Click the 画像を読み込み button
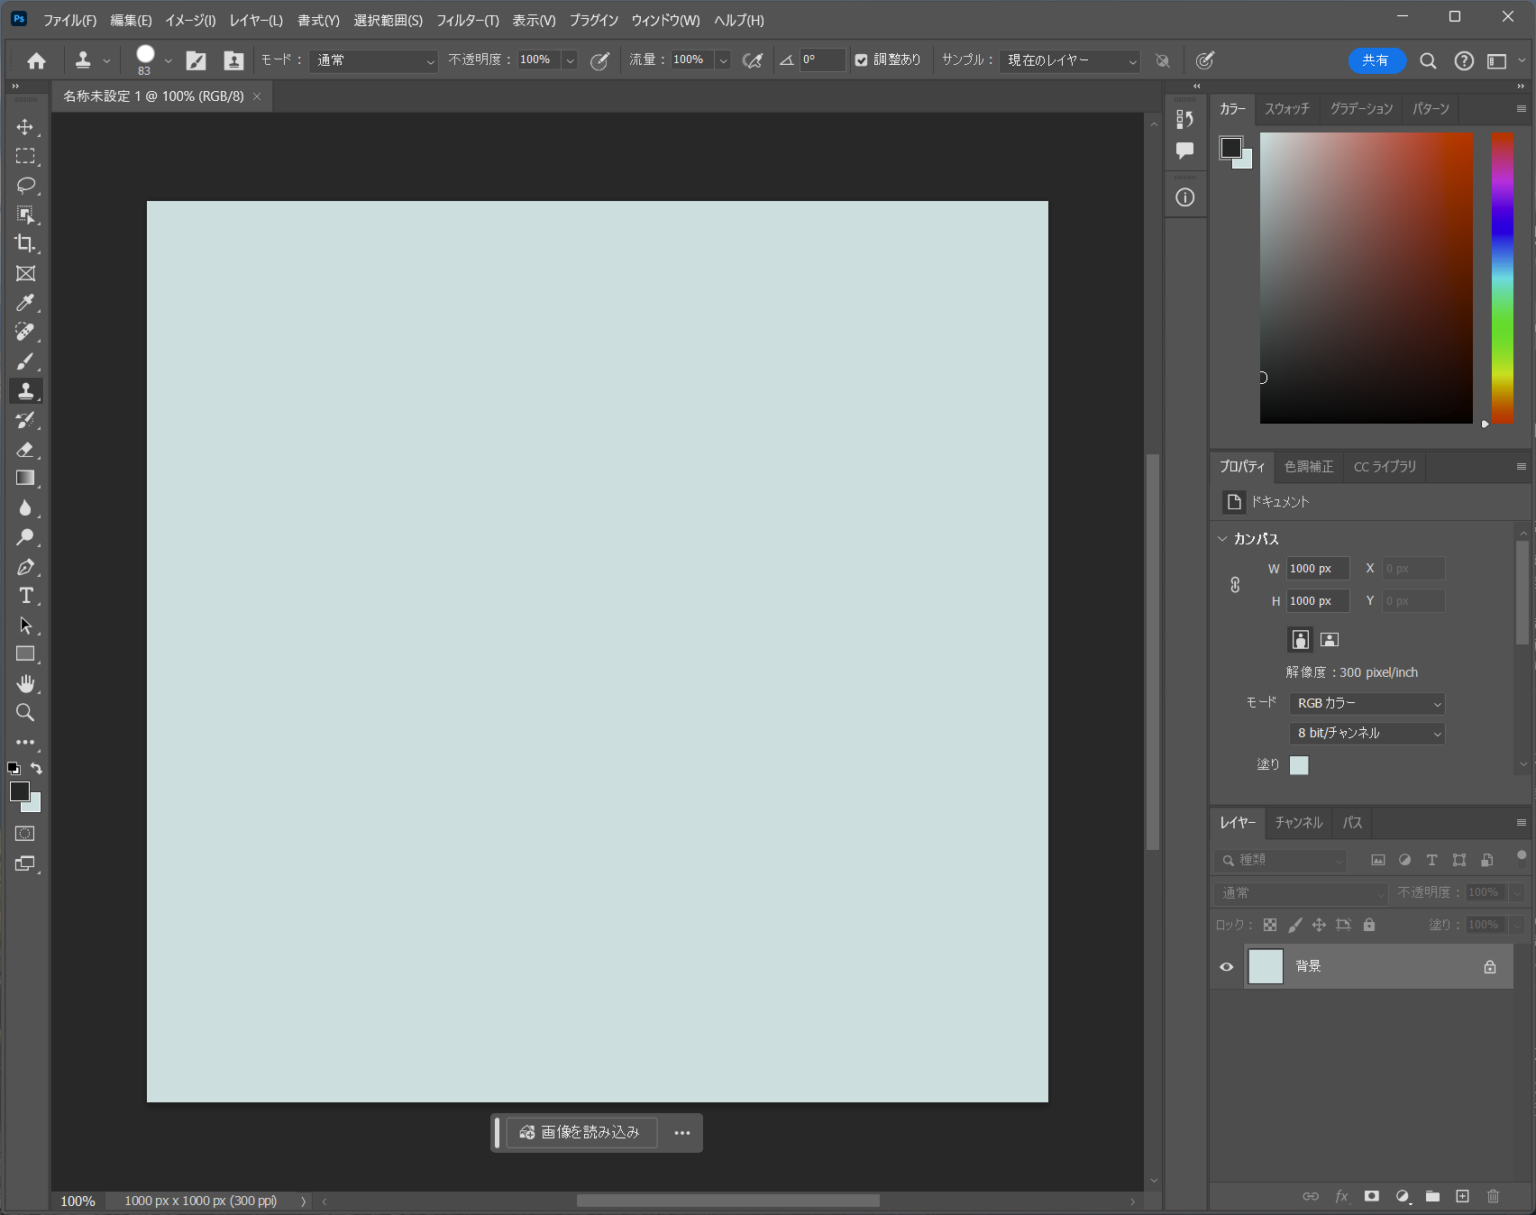Viewport: 1536px width, 1215px height. point(581,1132)
